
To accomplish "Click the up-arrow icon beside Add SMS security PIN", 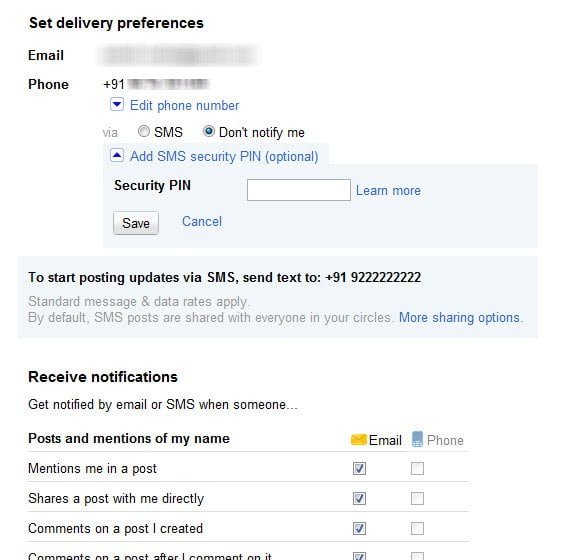I will [x=117, y=156].
